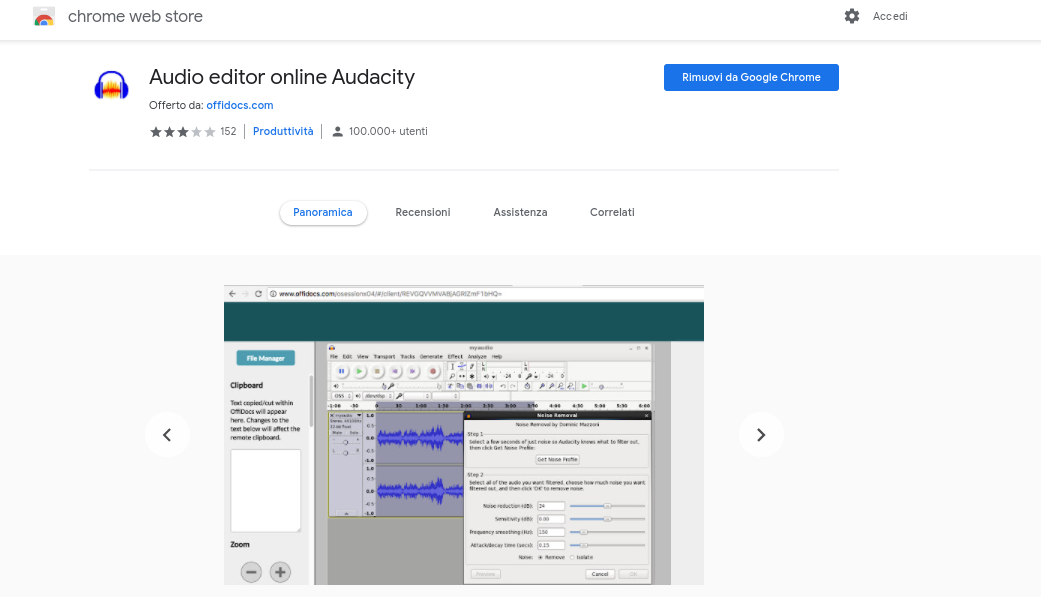
Task: Click the '100.000+ utenti' user count text
Action: [388, 131]
